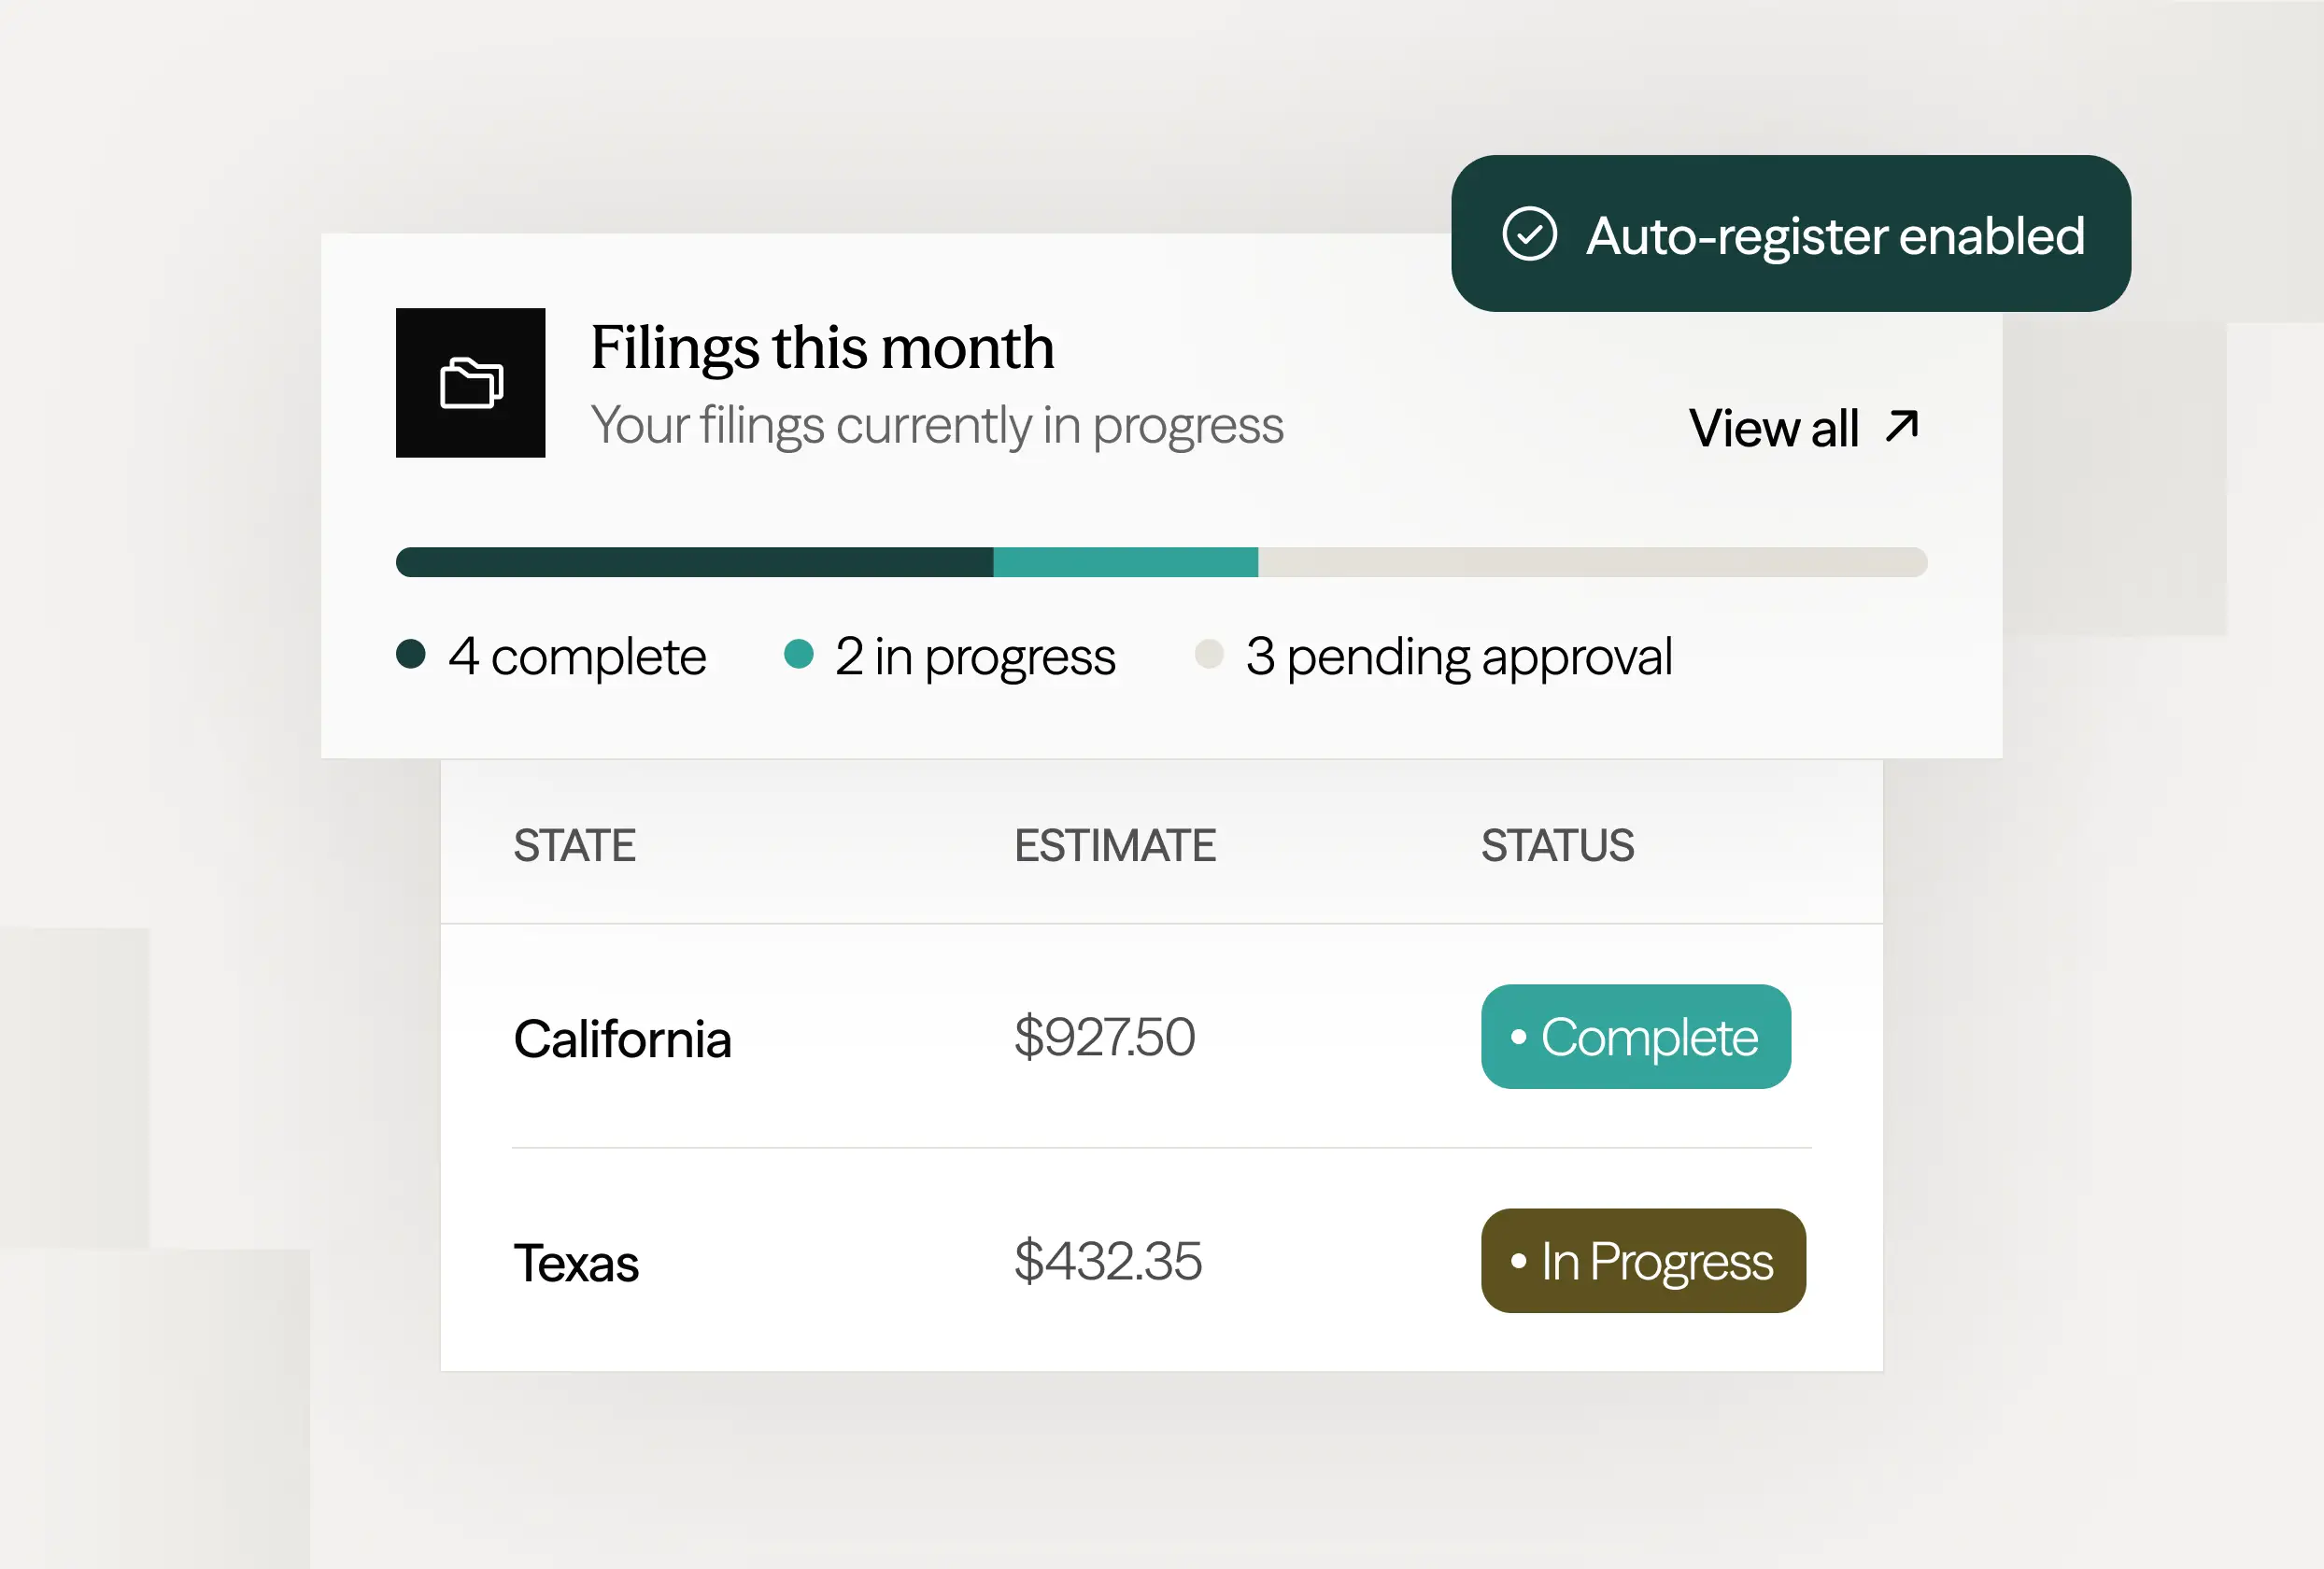Click the Filings this month heading
This screenshot has width=2324, height=1569.
[x=822, y=347]
